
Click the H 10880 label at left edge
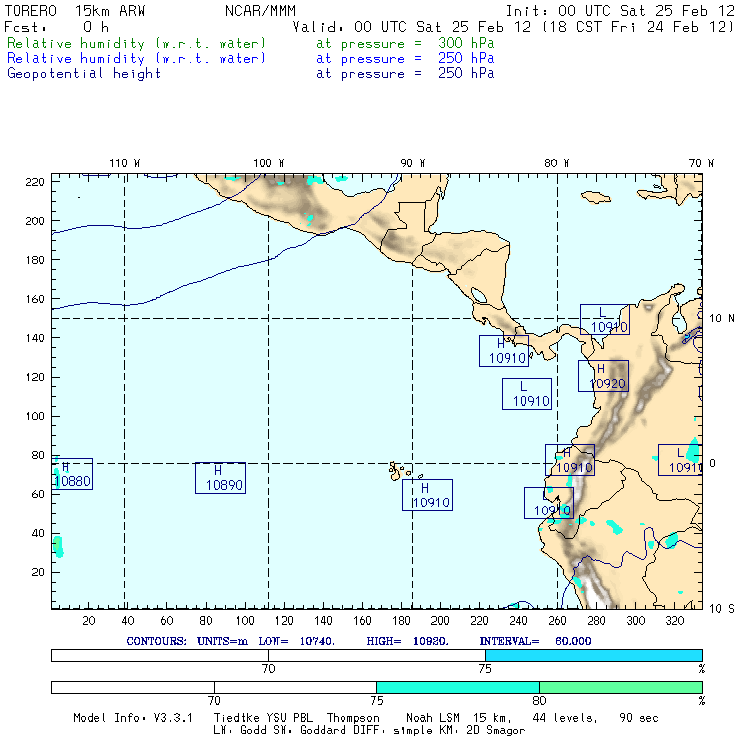pos(72,474)
